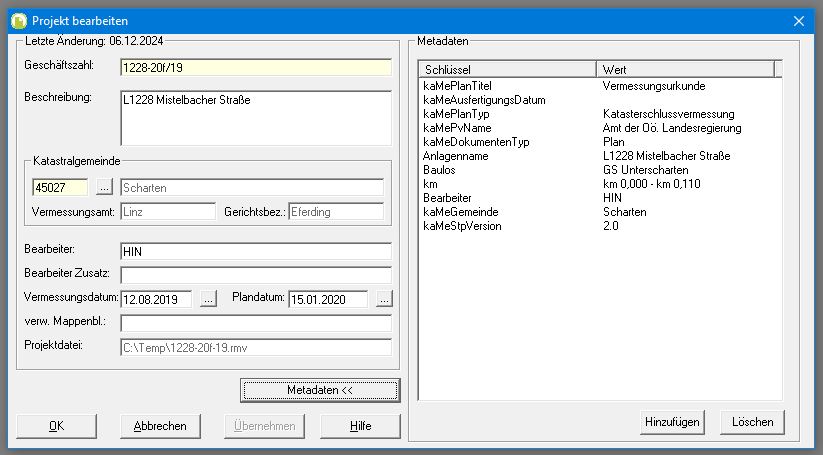The height and width of the screenshot is (455, 823).
Task: Open the Vermessungsdatum date picker button
Action: [x=208, y=298]
